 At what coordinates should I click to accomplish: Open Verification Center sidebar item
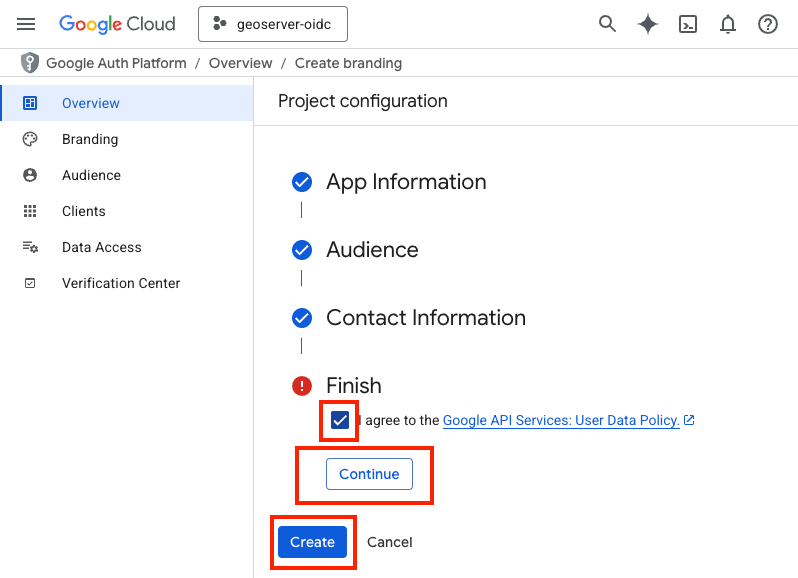tap(121, 283)
